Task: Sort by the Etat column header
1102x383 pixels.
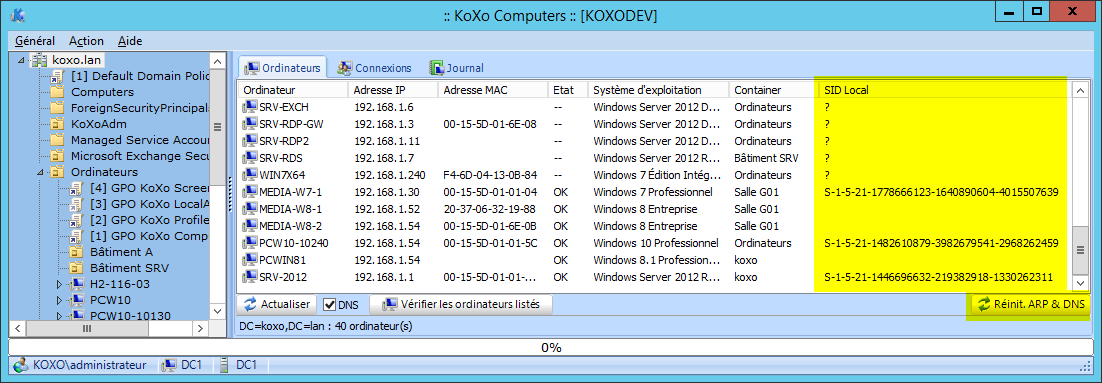Action: point(568,90)
